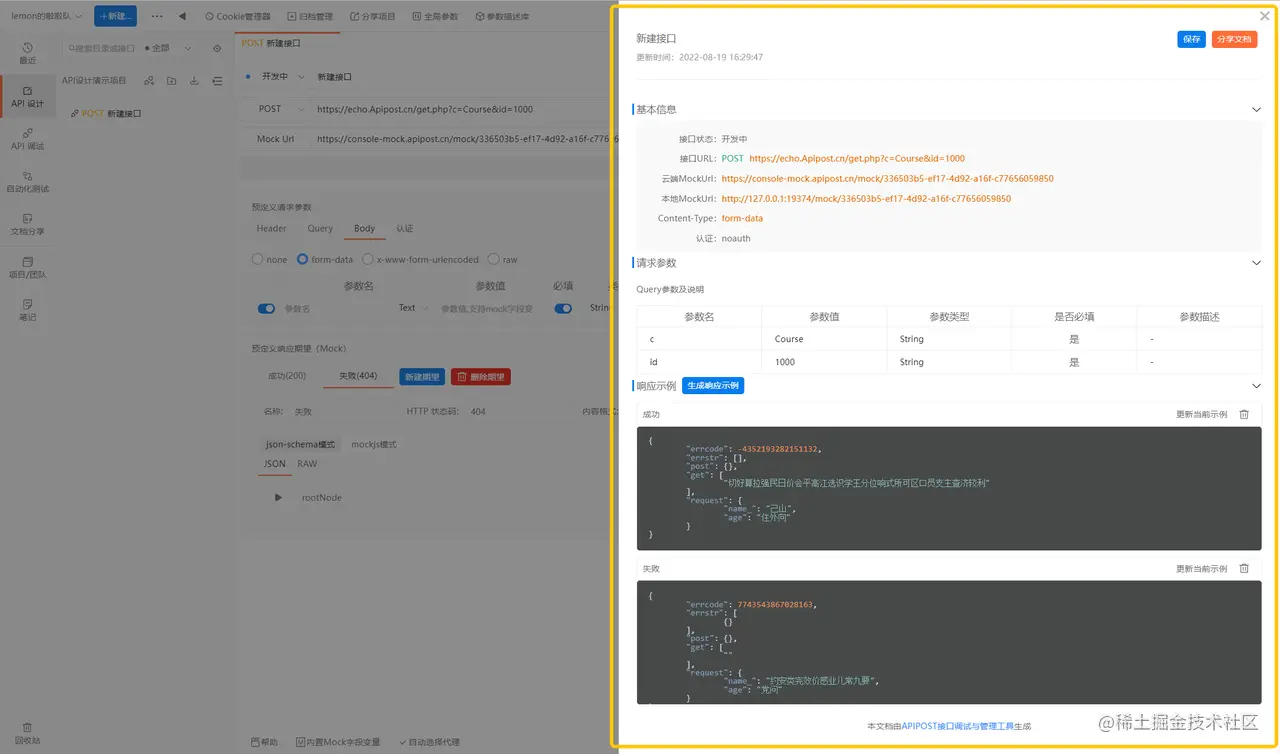Click the red 删除期望 button
The height and width of the screenshot is (754, 1280).
click(x=481, y=377)
